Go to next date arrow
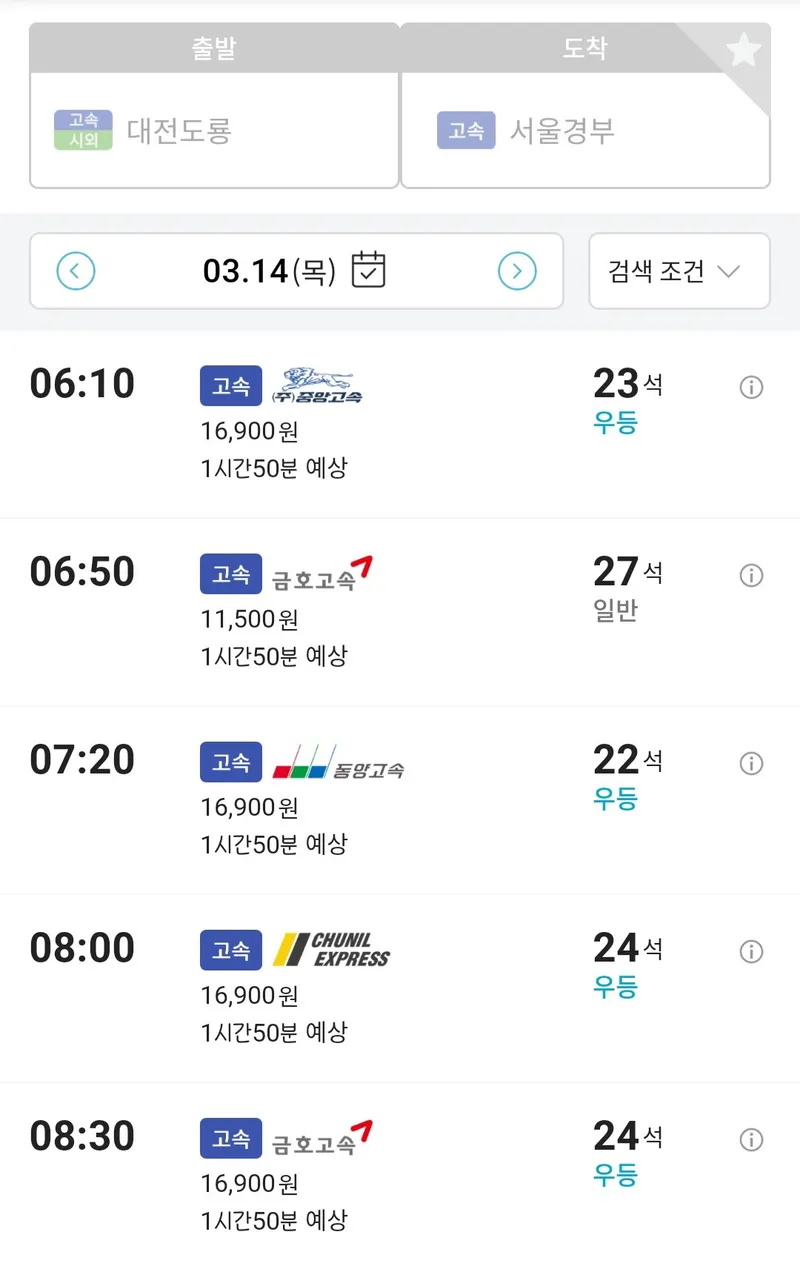 tap(517, 271)
